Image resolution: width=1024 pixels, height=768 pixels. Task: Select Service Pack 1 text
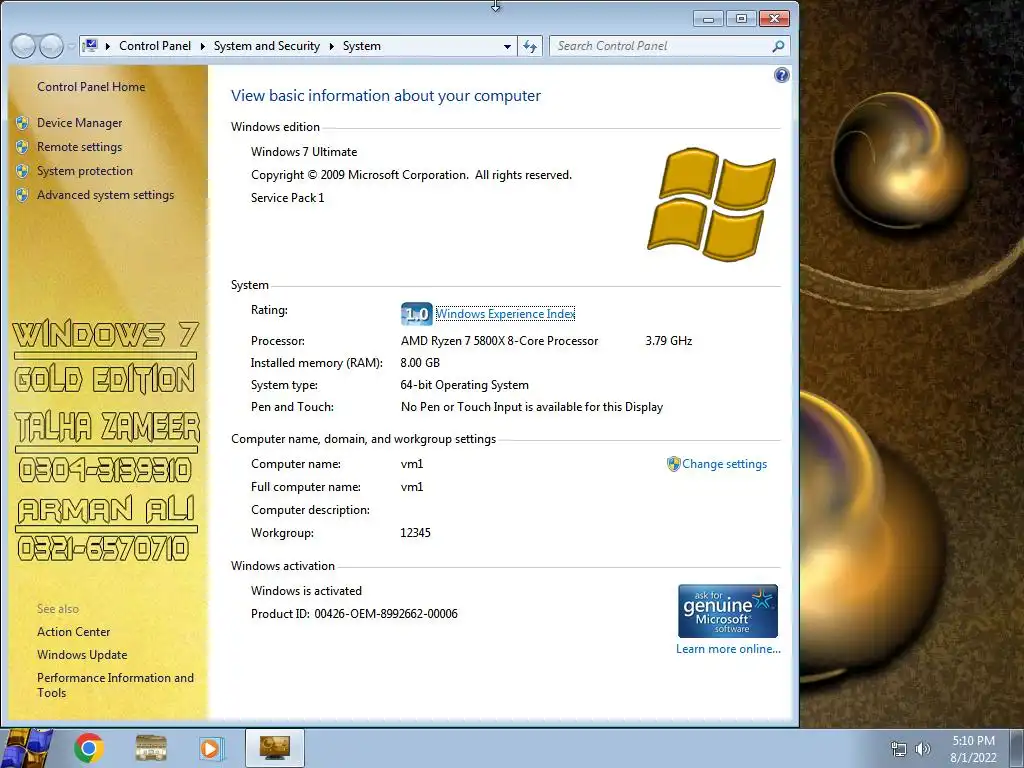(287, 198)
